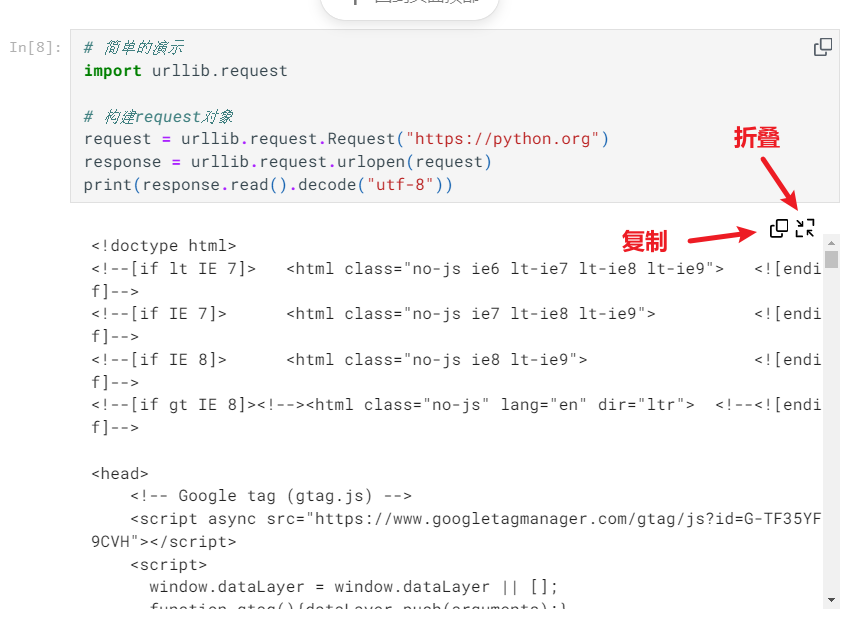Select the In[8] cell prompt label

(x=35, y=47)
